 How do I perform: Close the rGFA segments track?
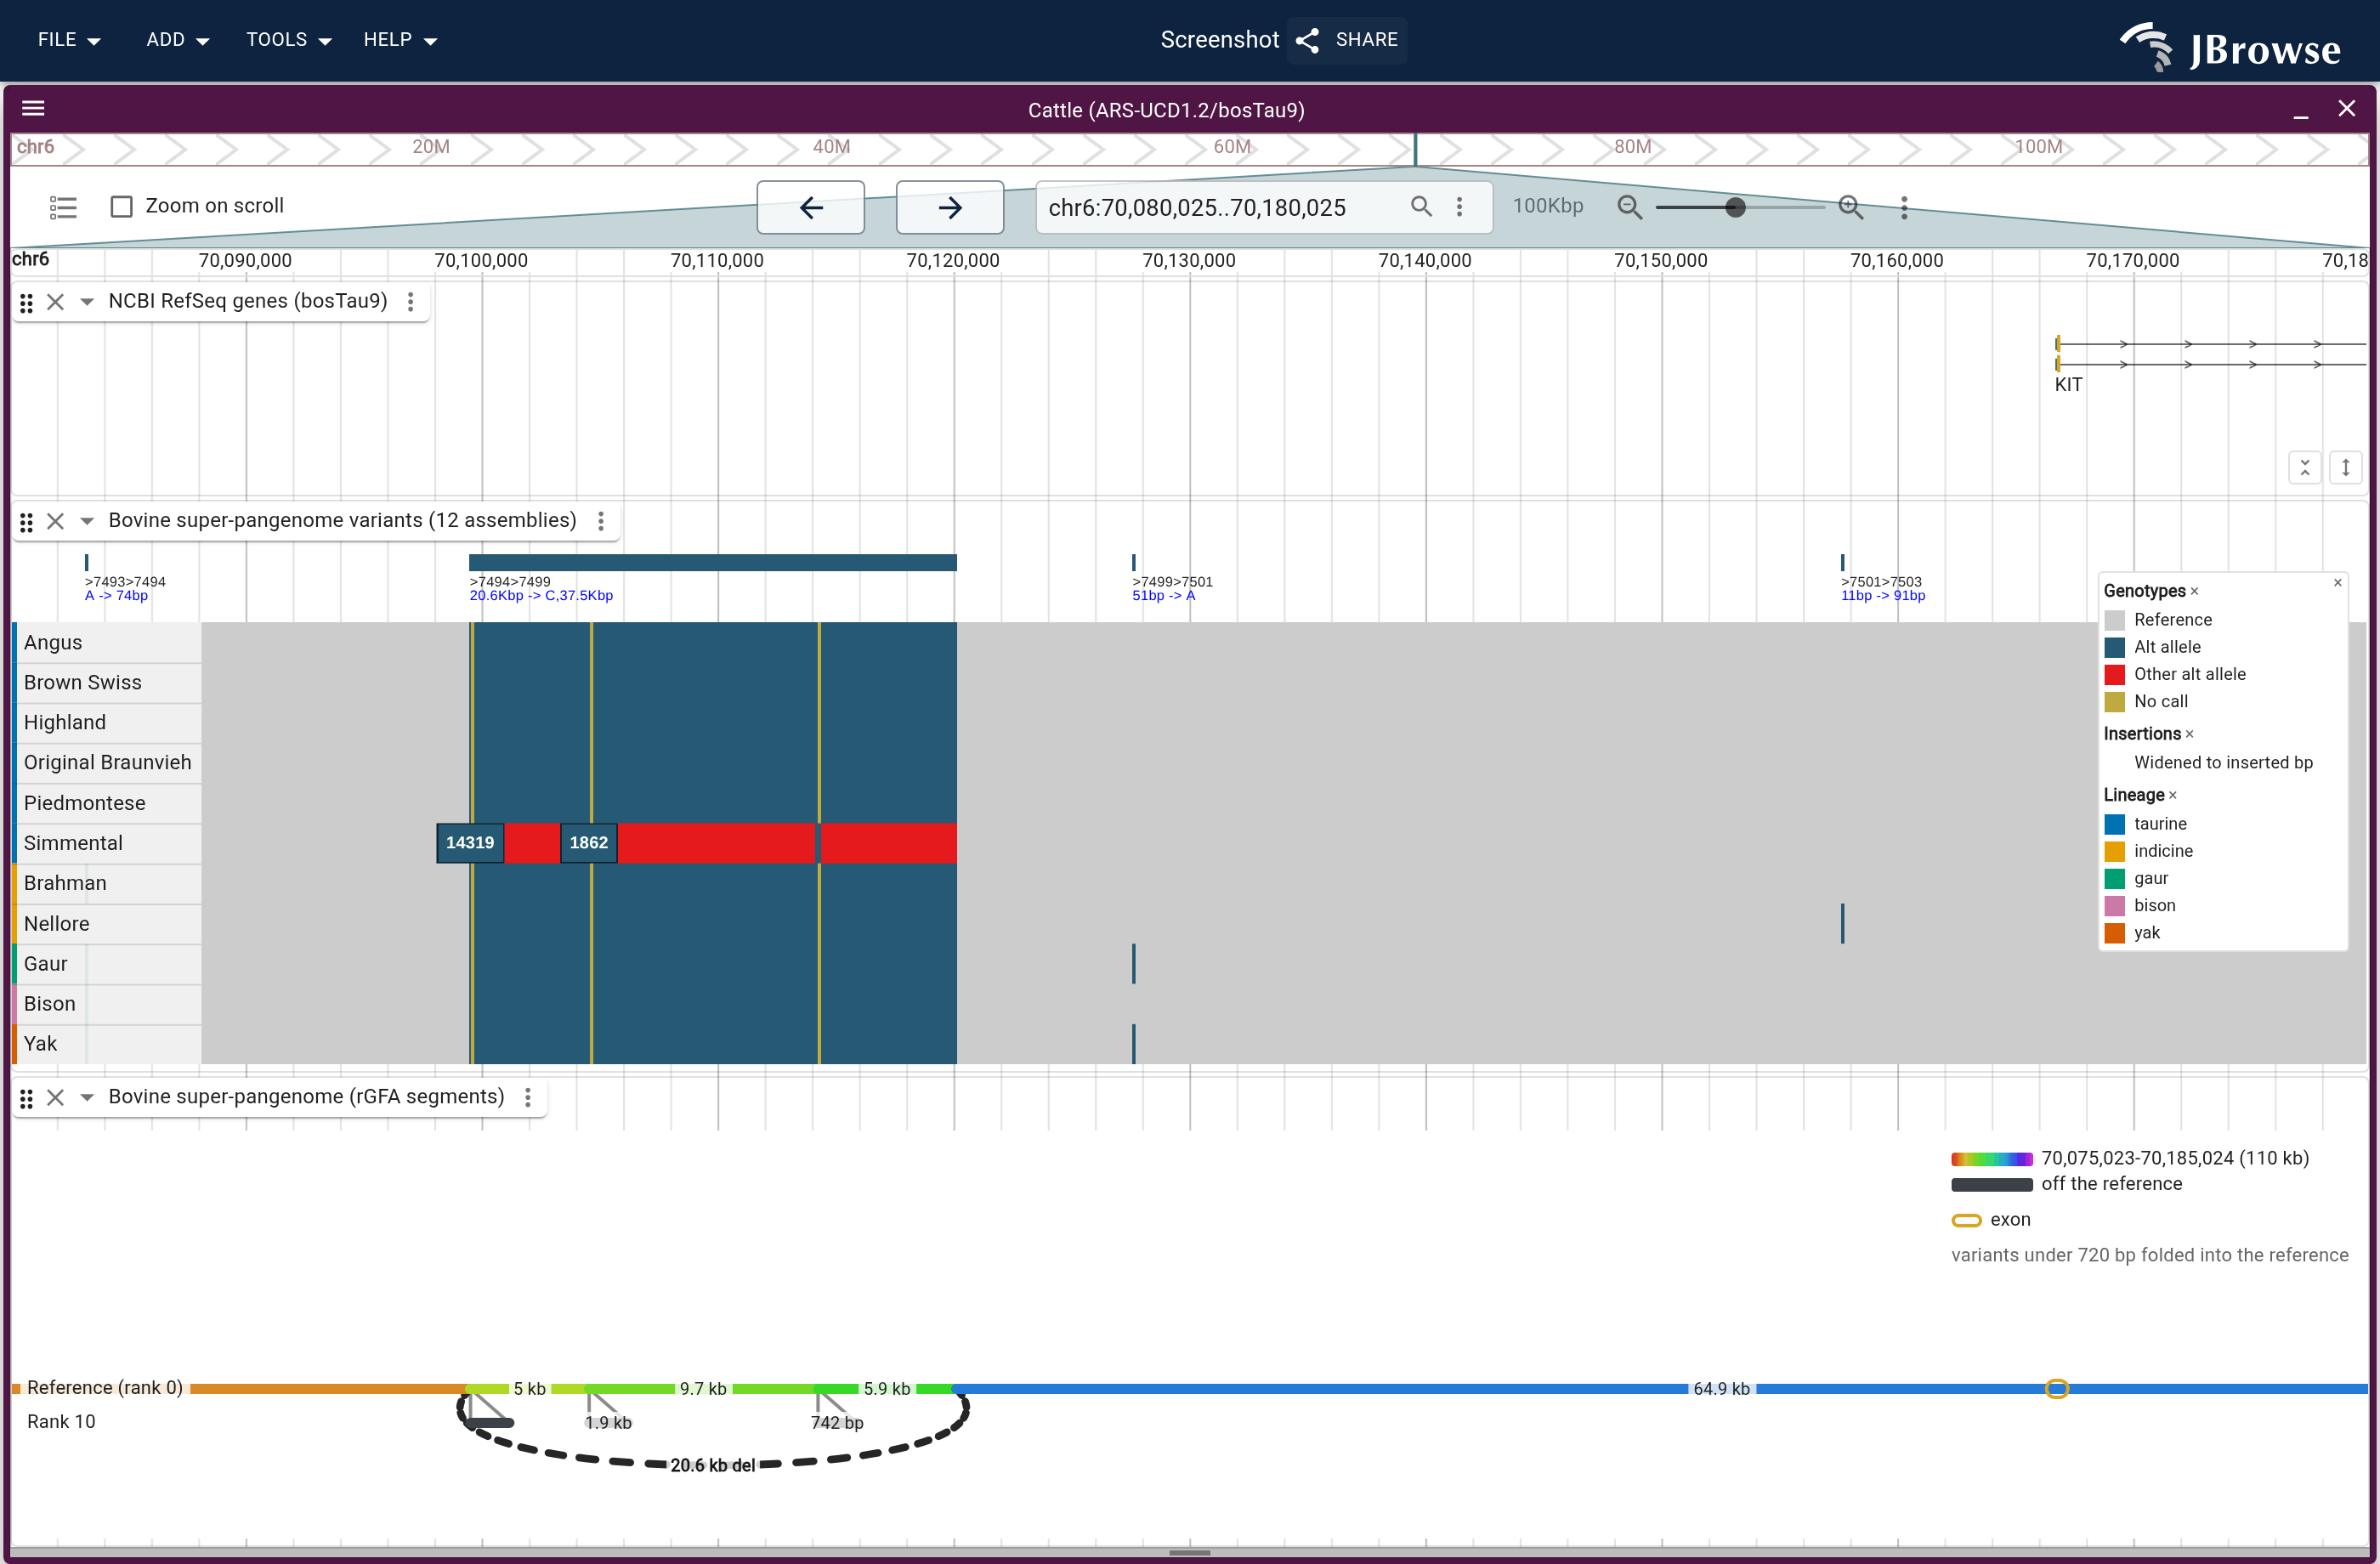click(56, 1097)
